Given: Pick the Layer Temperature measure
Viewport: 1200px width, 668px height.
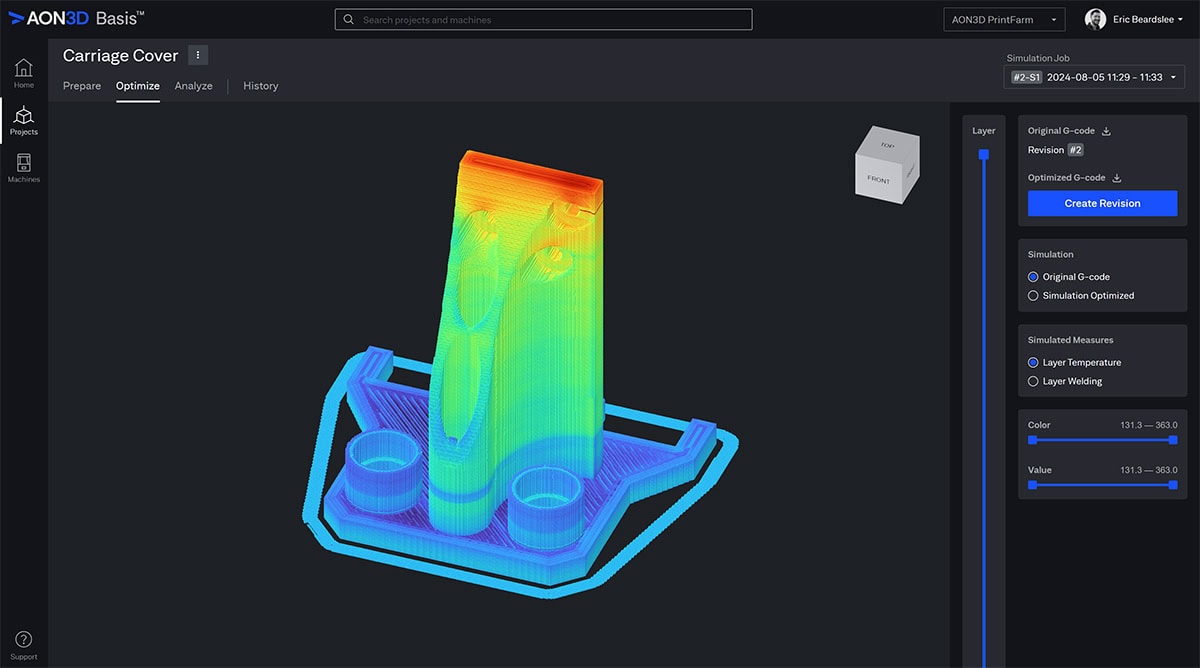Looking at the screenshot, I should click(1033, 362).
